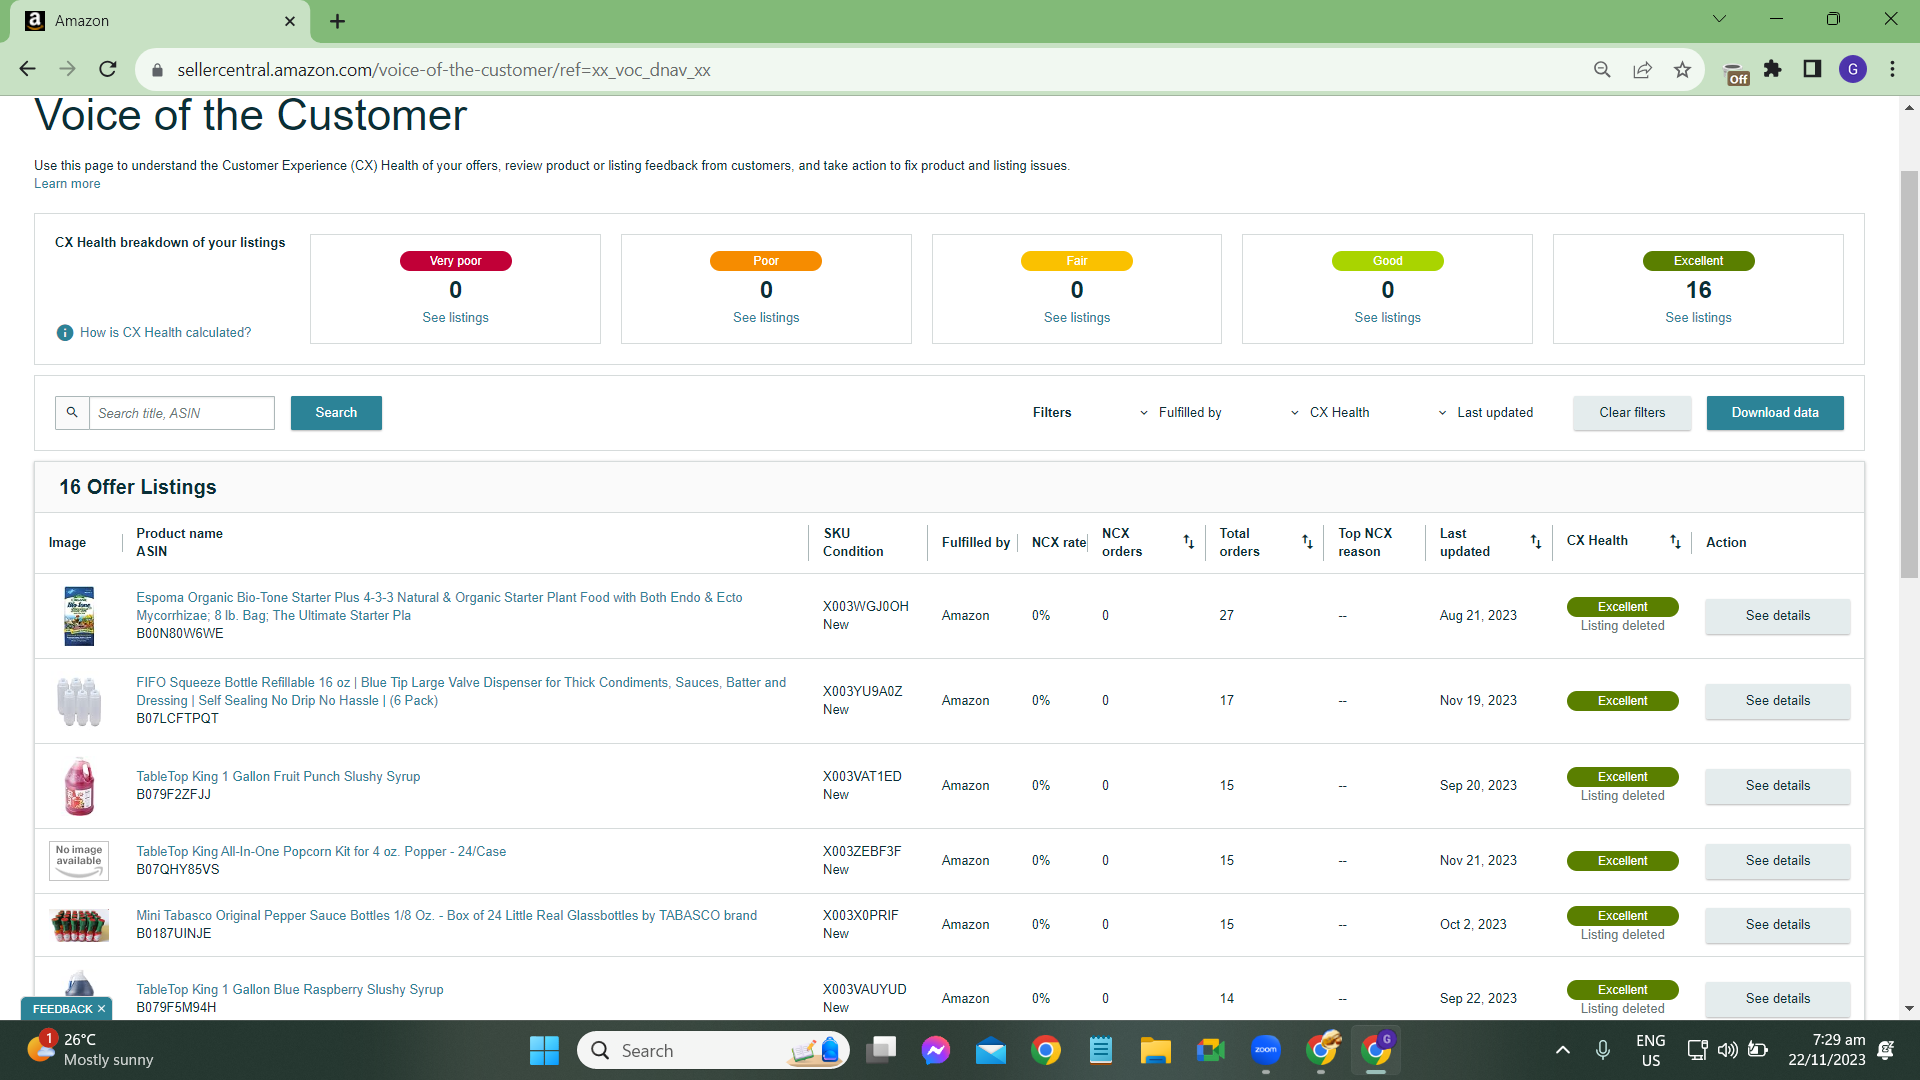Click the browser address bar URL
1920x1080 pixels.
[444, 70]
